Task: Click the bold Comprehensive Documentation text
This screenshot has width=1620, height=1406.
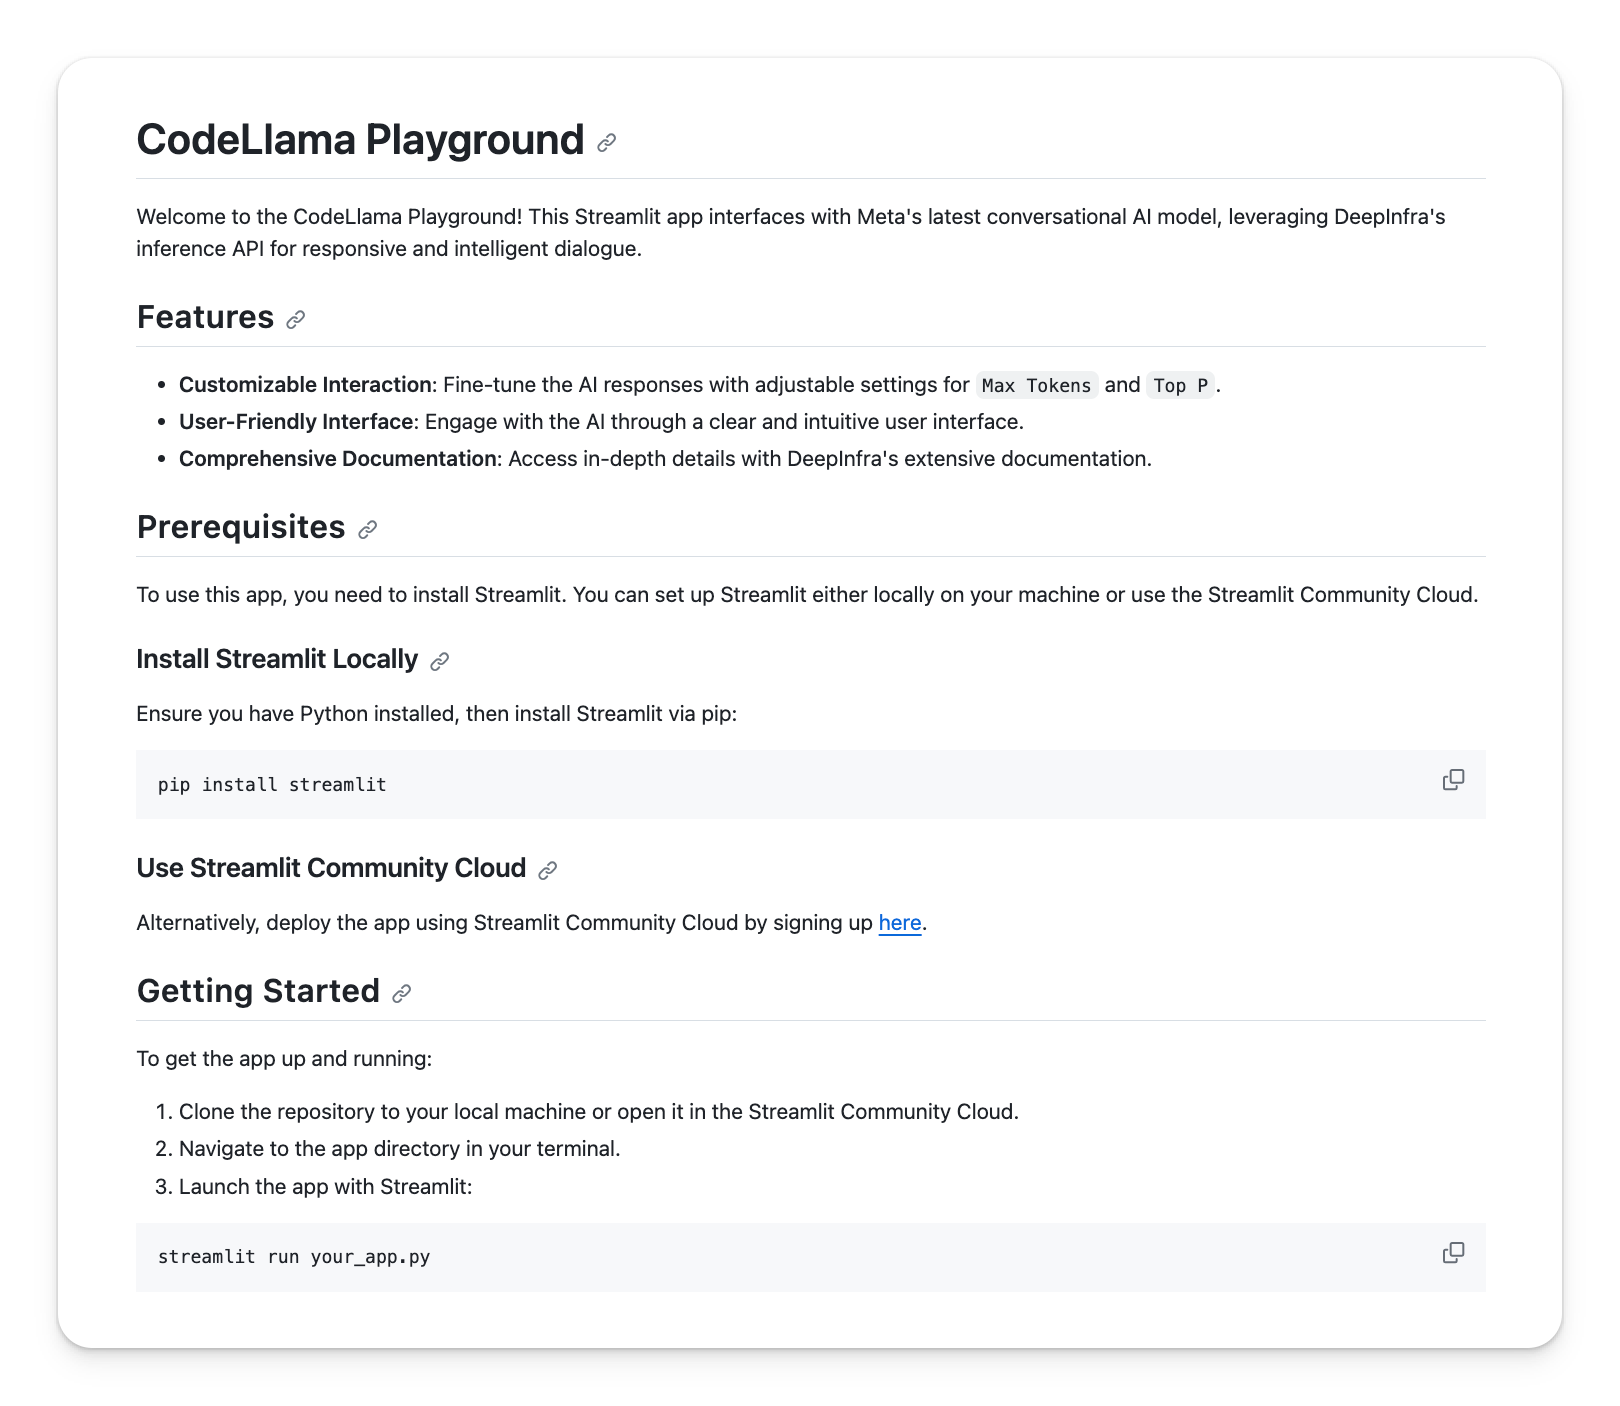Action: point(337,459)
